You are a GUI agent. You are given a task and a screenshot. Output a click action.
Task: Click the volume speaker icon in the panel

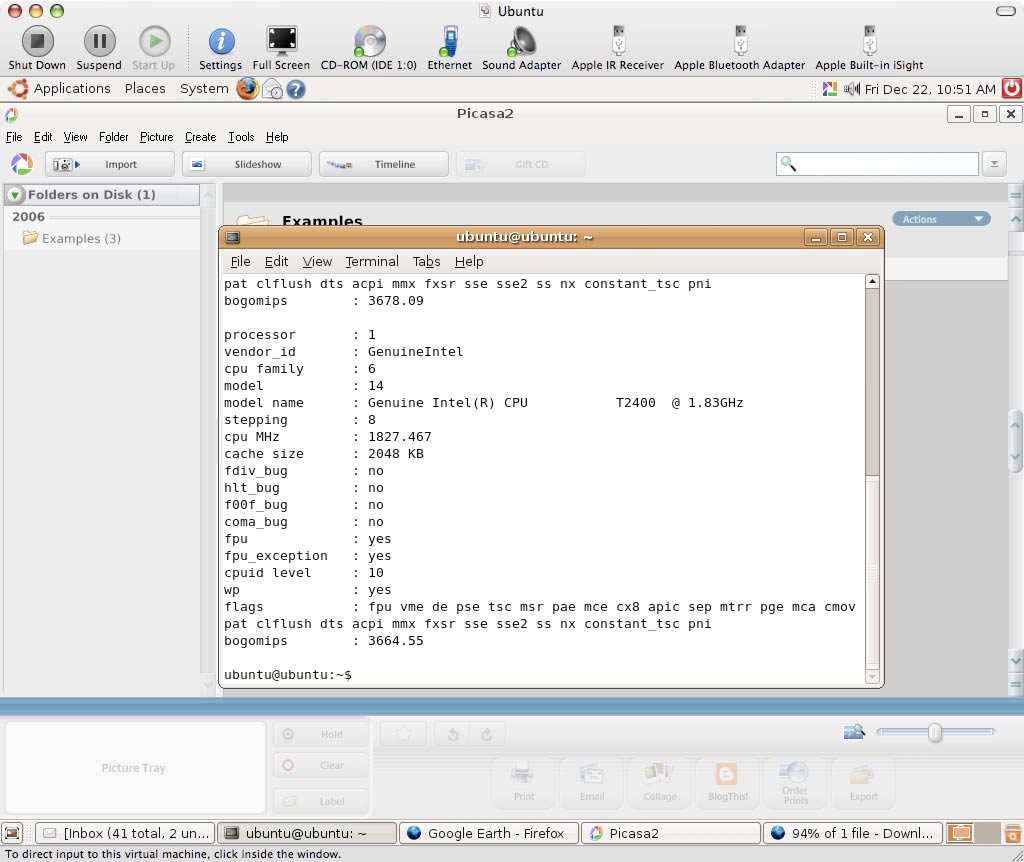point(852,89)
